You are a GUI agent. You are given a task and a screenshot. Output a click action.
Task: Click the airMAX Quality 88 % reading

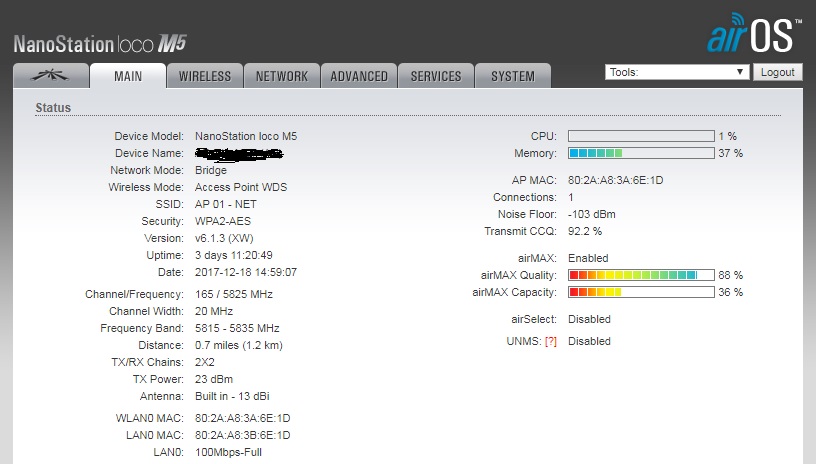pyautogui.click(x=731, y=275)
